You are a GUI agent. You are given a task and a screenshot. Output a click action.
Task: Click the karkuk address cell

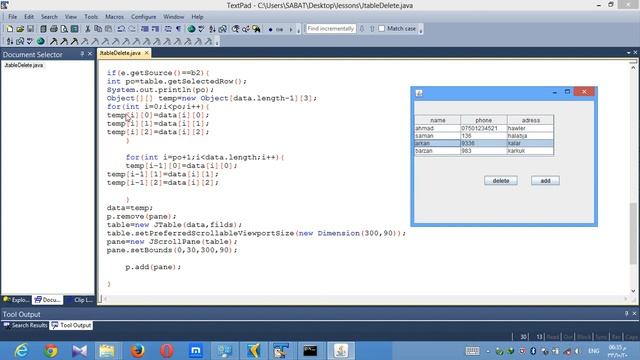[x=531, y=151]
